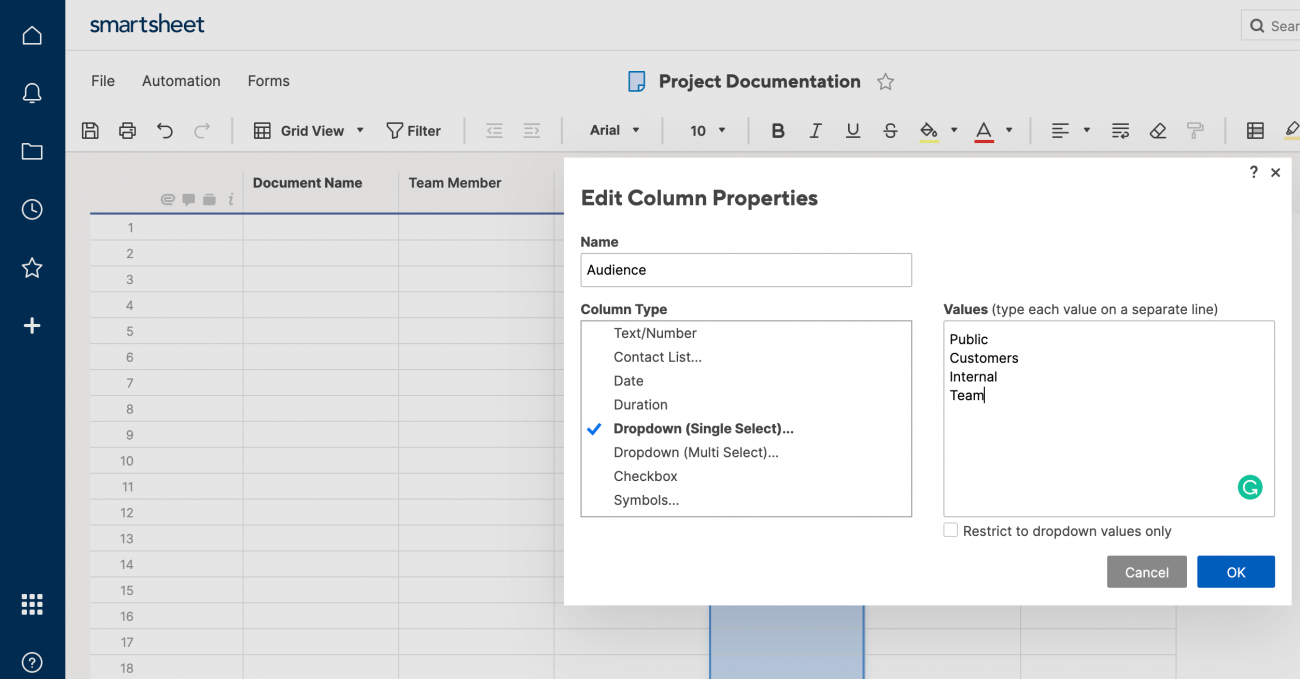This screenshot has height=679, width=1300.
Task: Open the Filter tool
Action: click(414, 130)
